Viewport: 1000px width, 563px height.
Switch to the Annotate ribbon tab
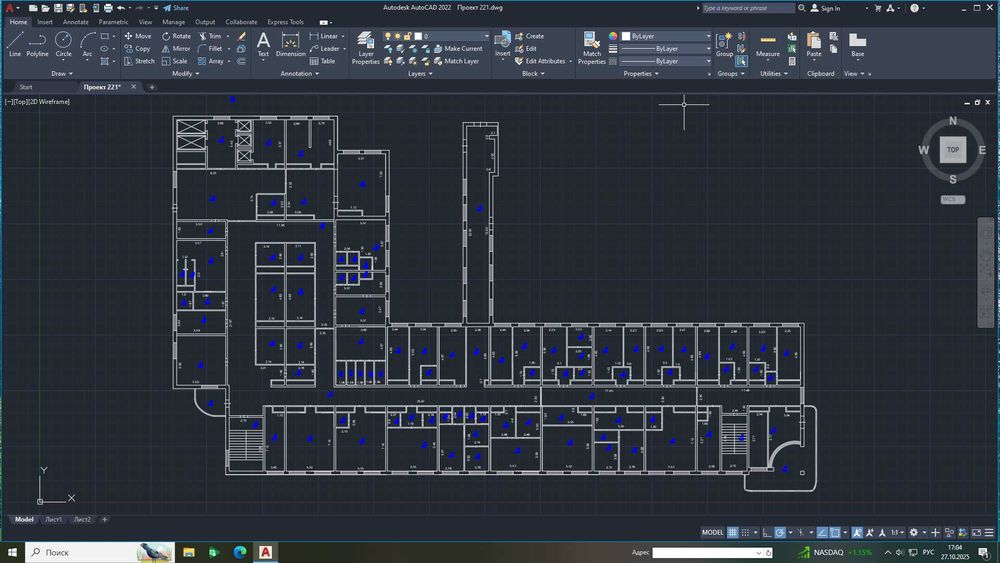pyautogui.click(x=76, y=21)
